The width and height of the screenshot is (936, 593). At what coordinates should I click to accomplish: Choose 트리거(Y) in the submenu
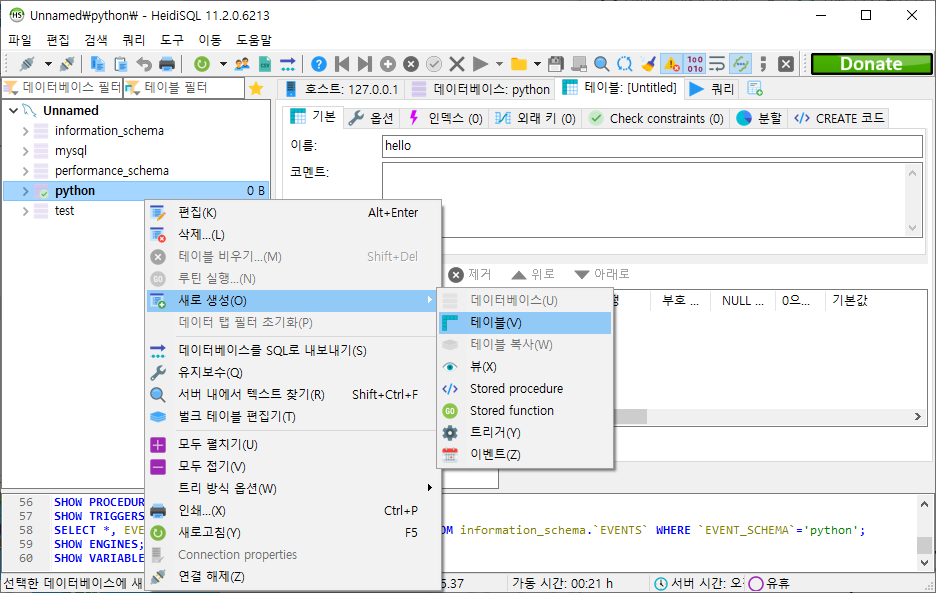[x=525, y=432]
